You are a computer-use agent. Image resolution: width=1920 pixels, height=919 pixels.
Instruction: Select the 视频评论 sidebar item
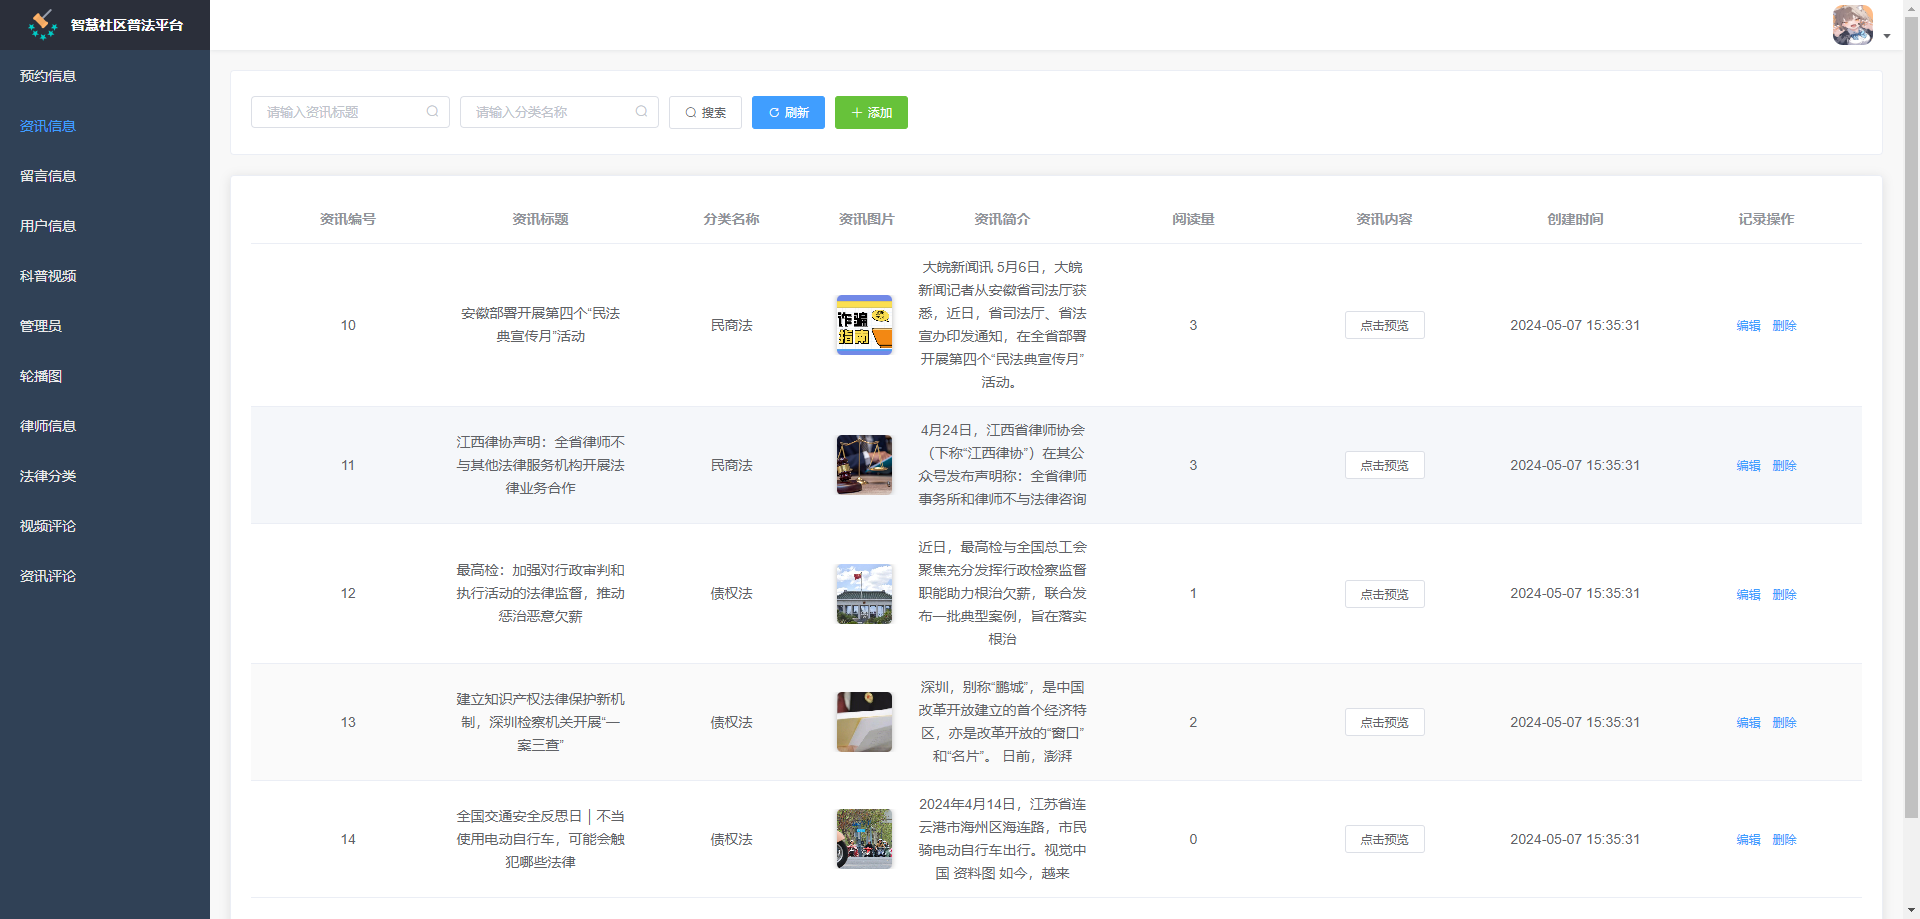click(47, 526)
